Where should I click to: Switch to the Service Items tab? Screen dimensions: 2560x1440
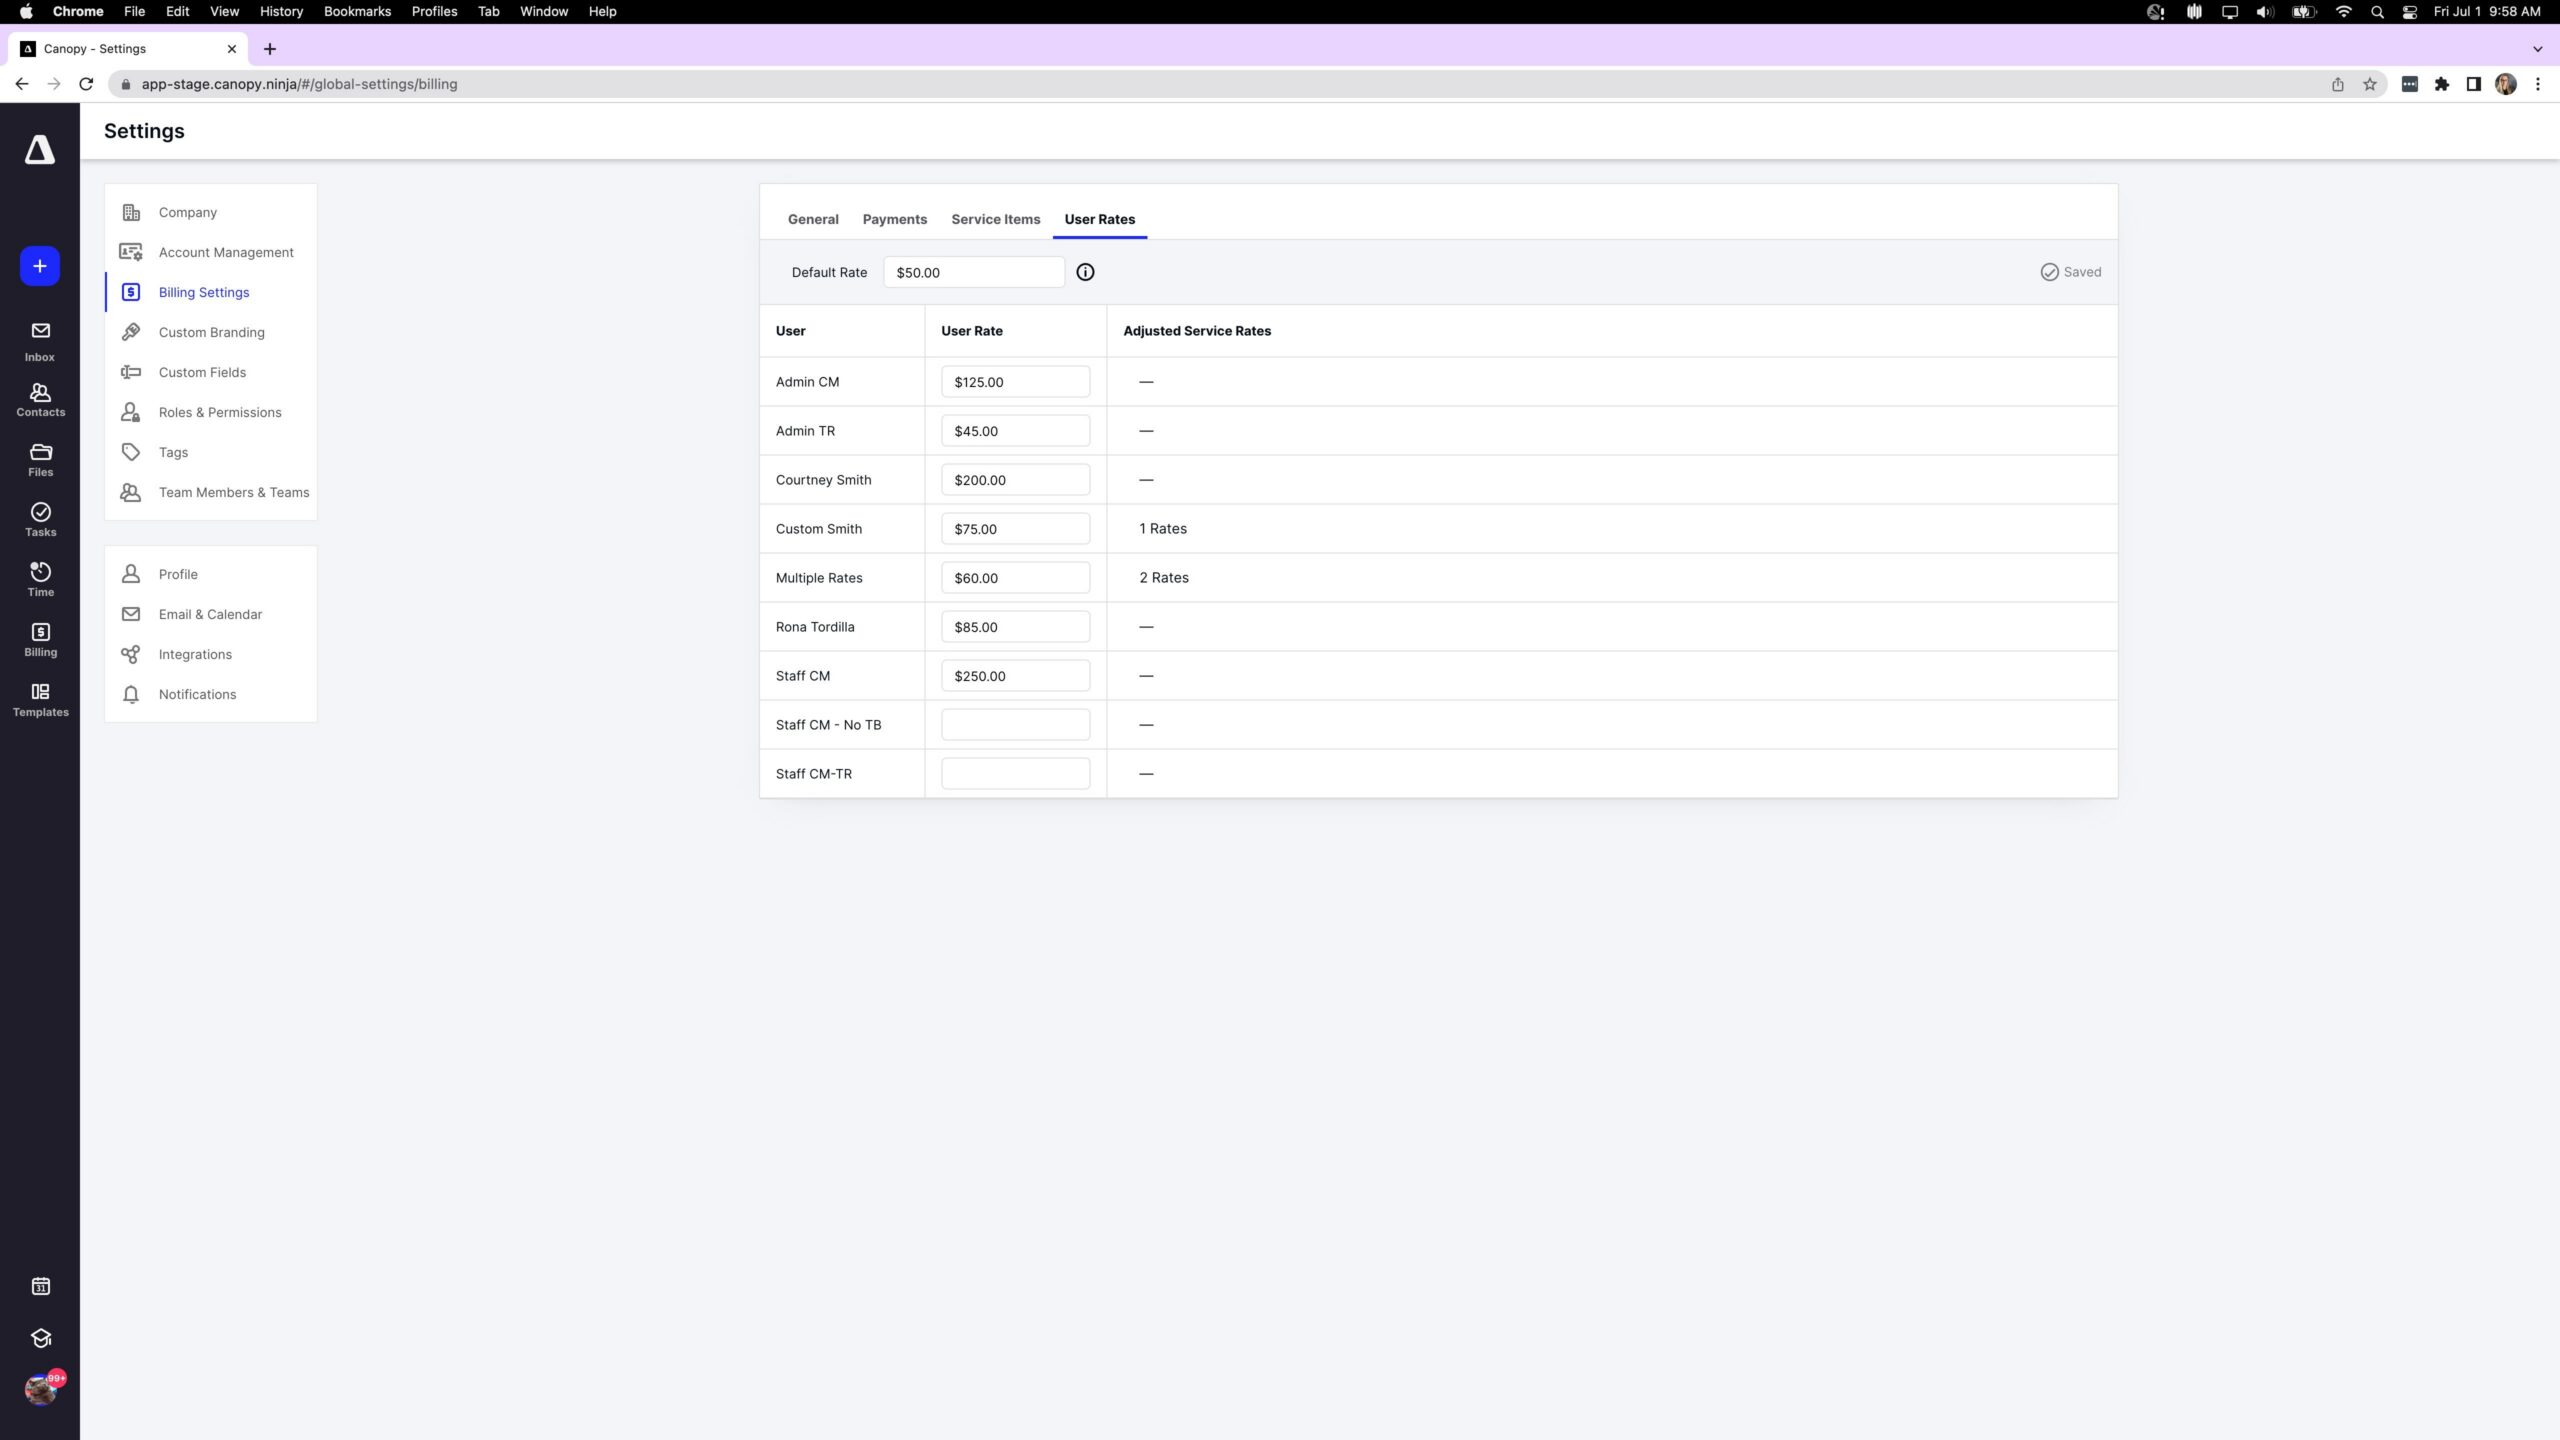pyautogui.click(x=995, y=219)
